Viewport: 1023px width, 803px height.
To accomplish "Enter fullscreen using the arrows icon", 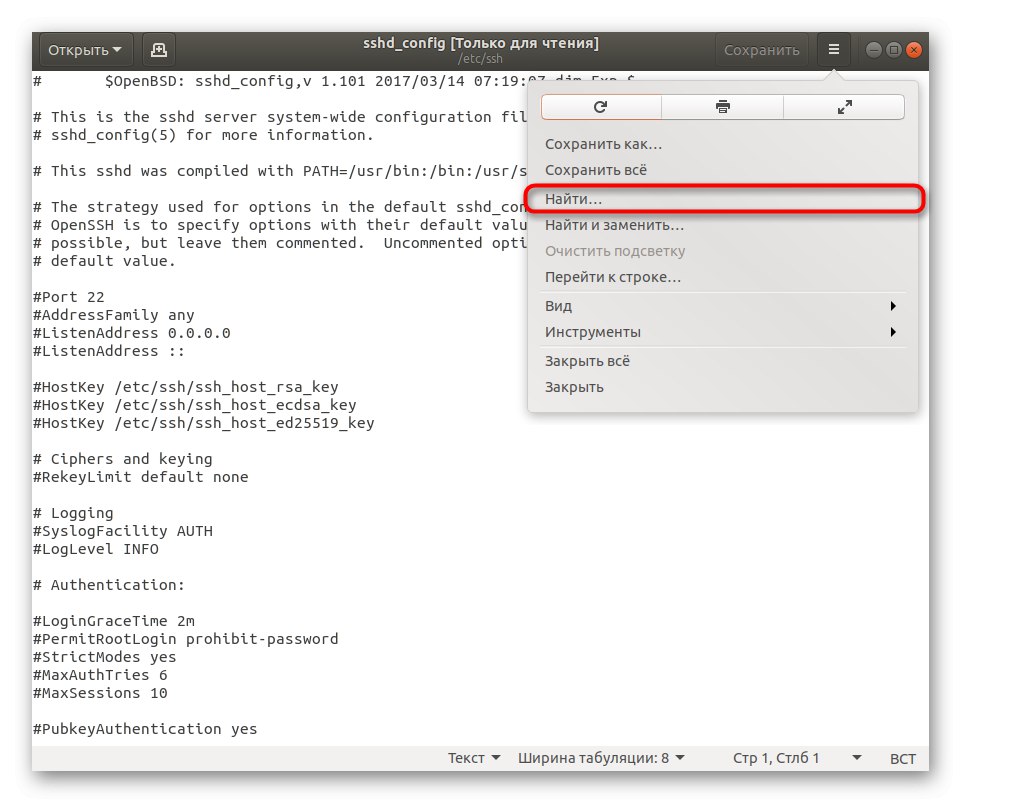I will click(845, 106).
